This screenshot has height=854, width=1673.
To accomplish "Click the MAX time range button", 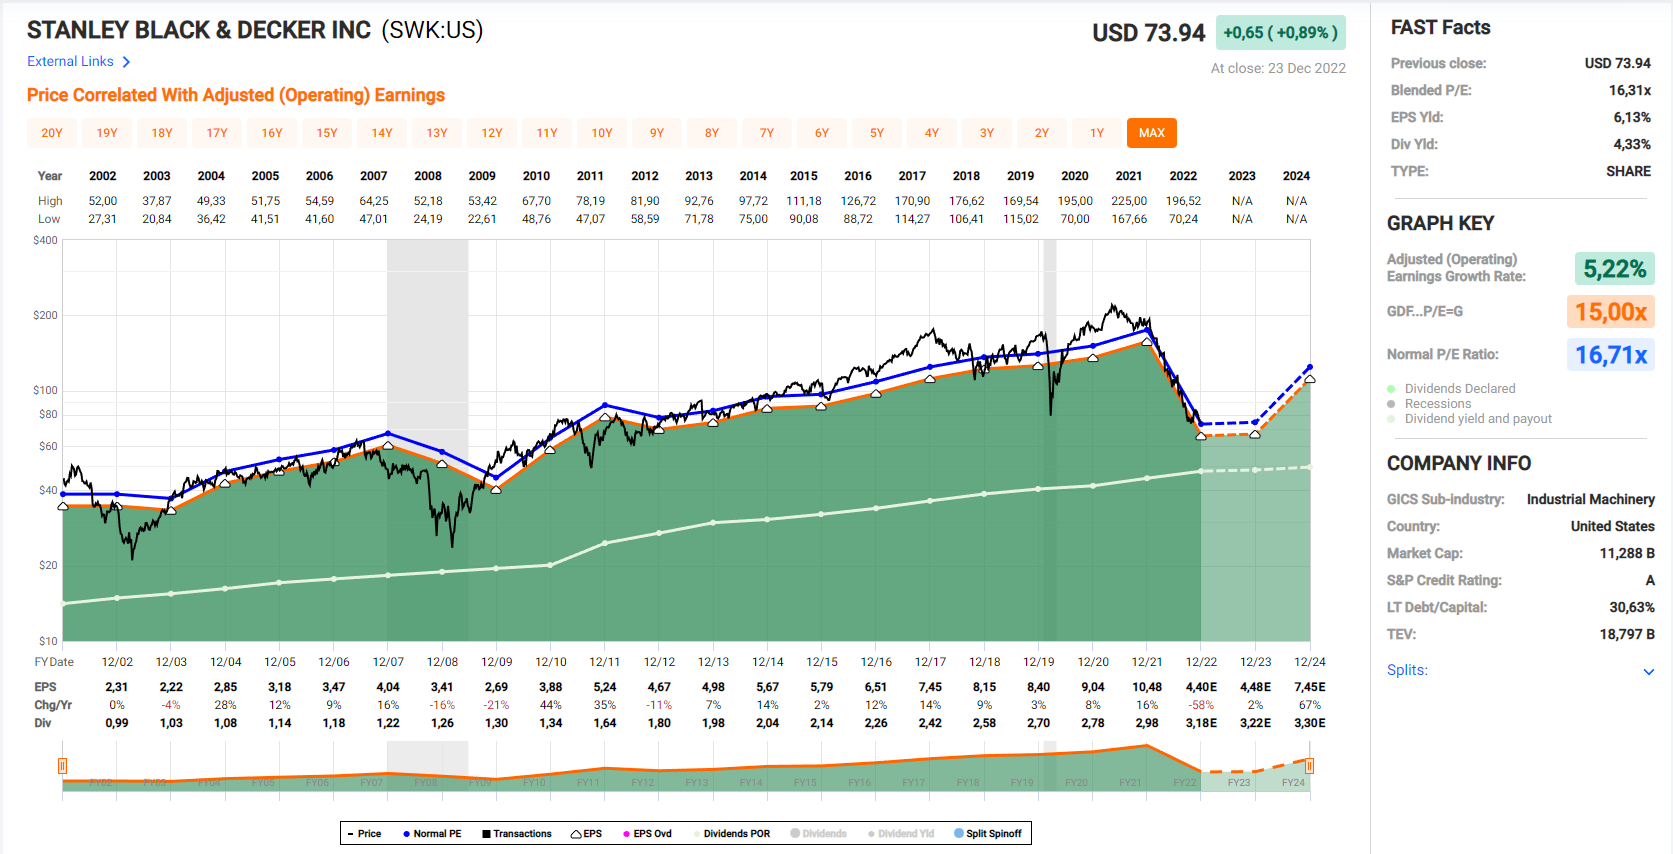I will pyautogui.click(x=1151, y=133).
